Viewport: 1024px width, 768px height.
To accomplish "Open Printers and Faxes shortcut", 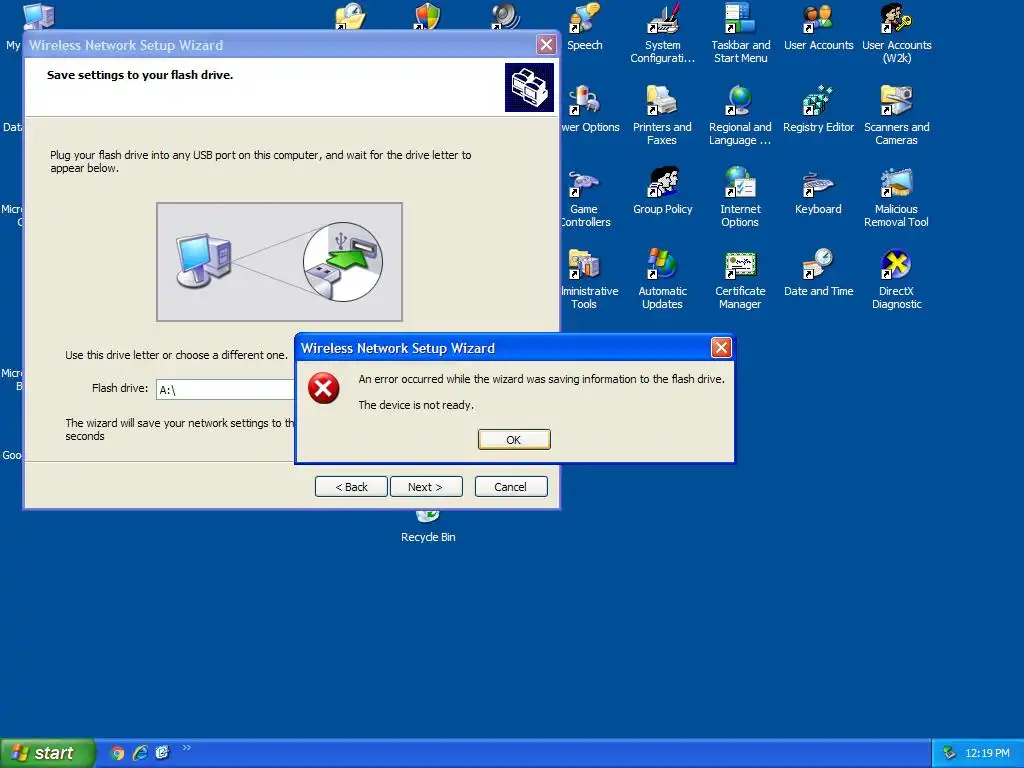I will pos(662,115).
